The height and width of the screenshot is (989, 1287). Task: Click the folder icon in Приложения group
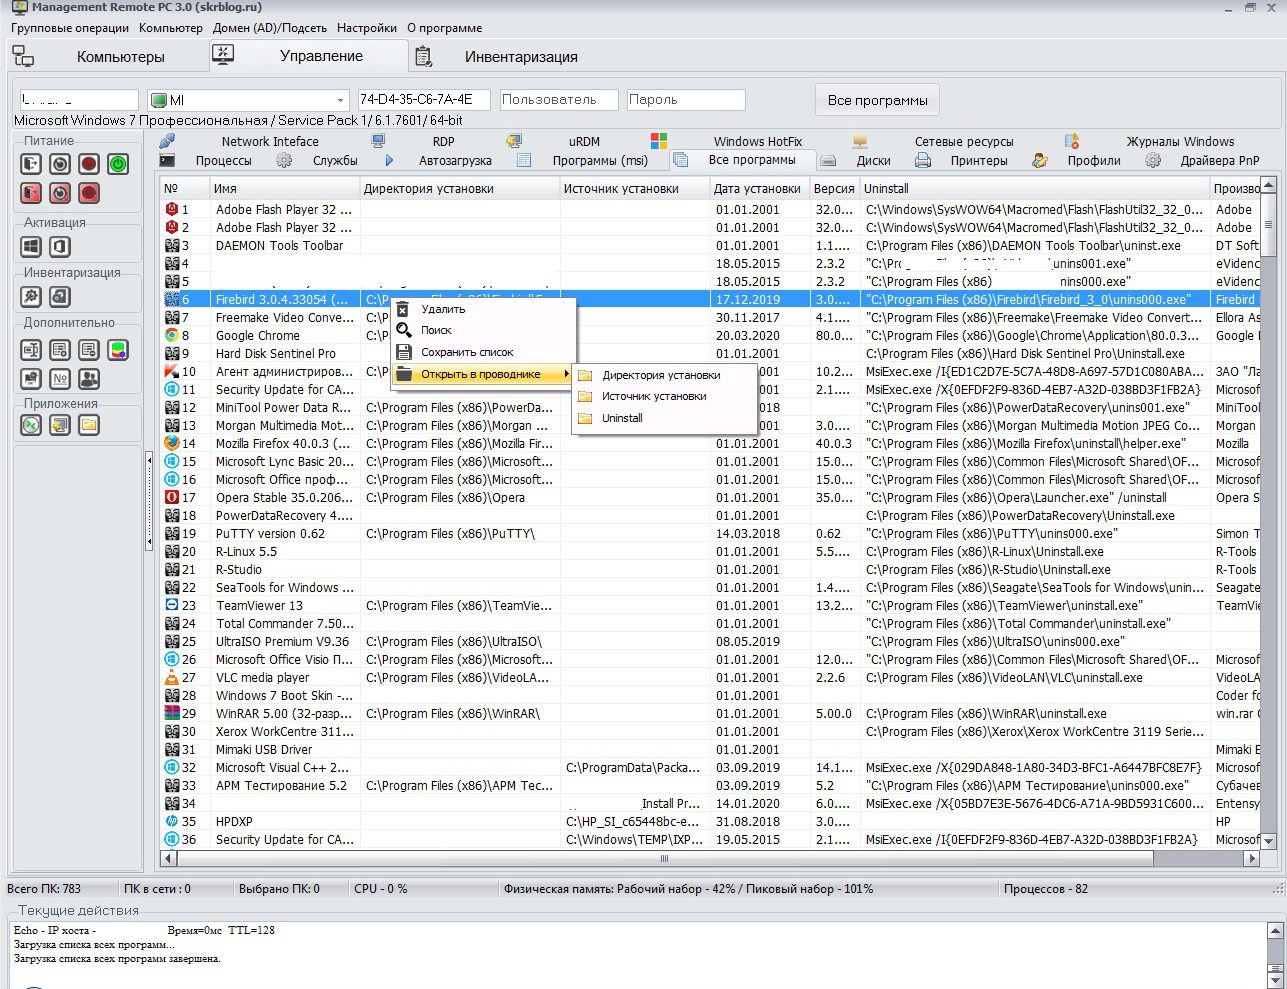[x=89, y=425]
